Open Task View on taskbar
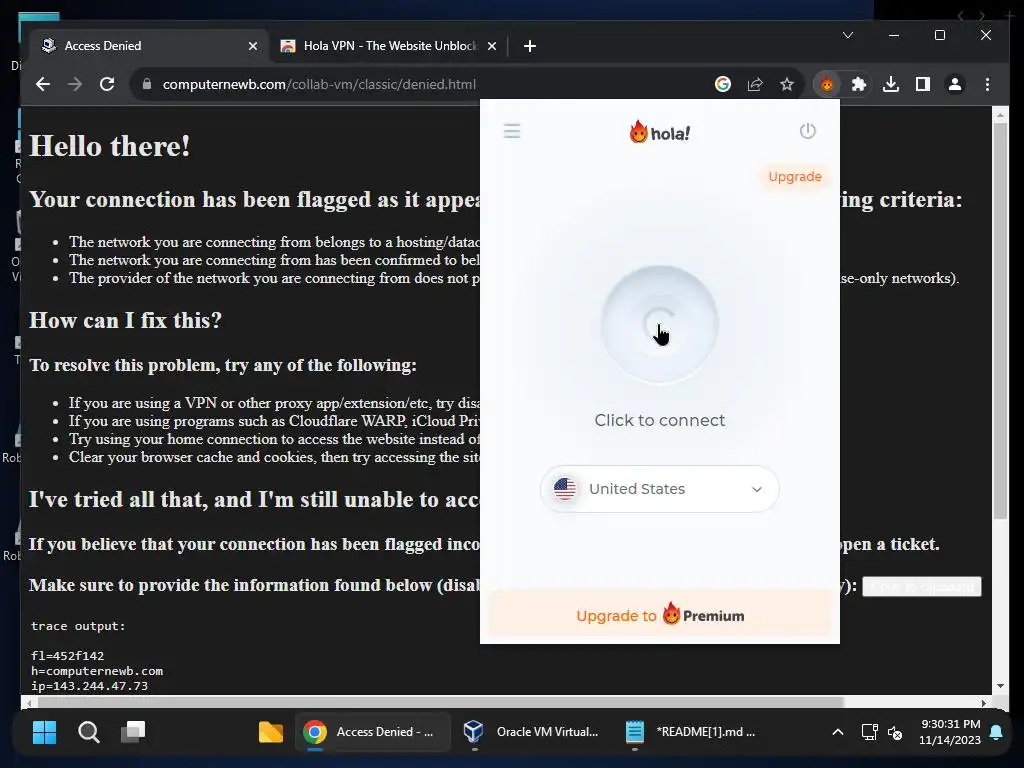The width and height of the screenshot is (1024, 768). click(133, 732)
